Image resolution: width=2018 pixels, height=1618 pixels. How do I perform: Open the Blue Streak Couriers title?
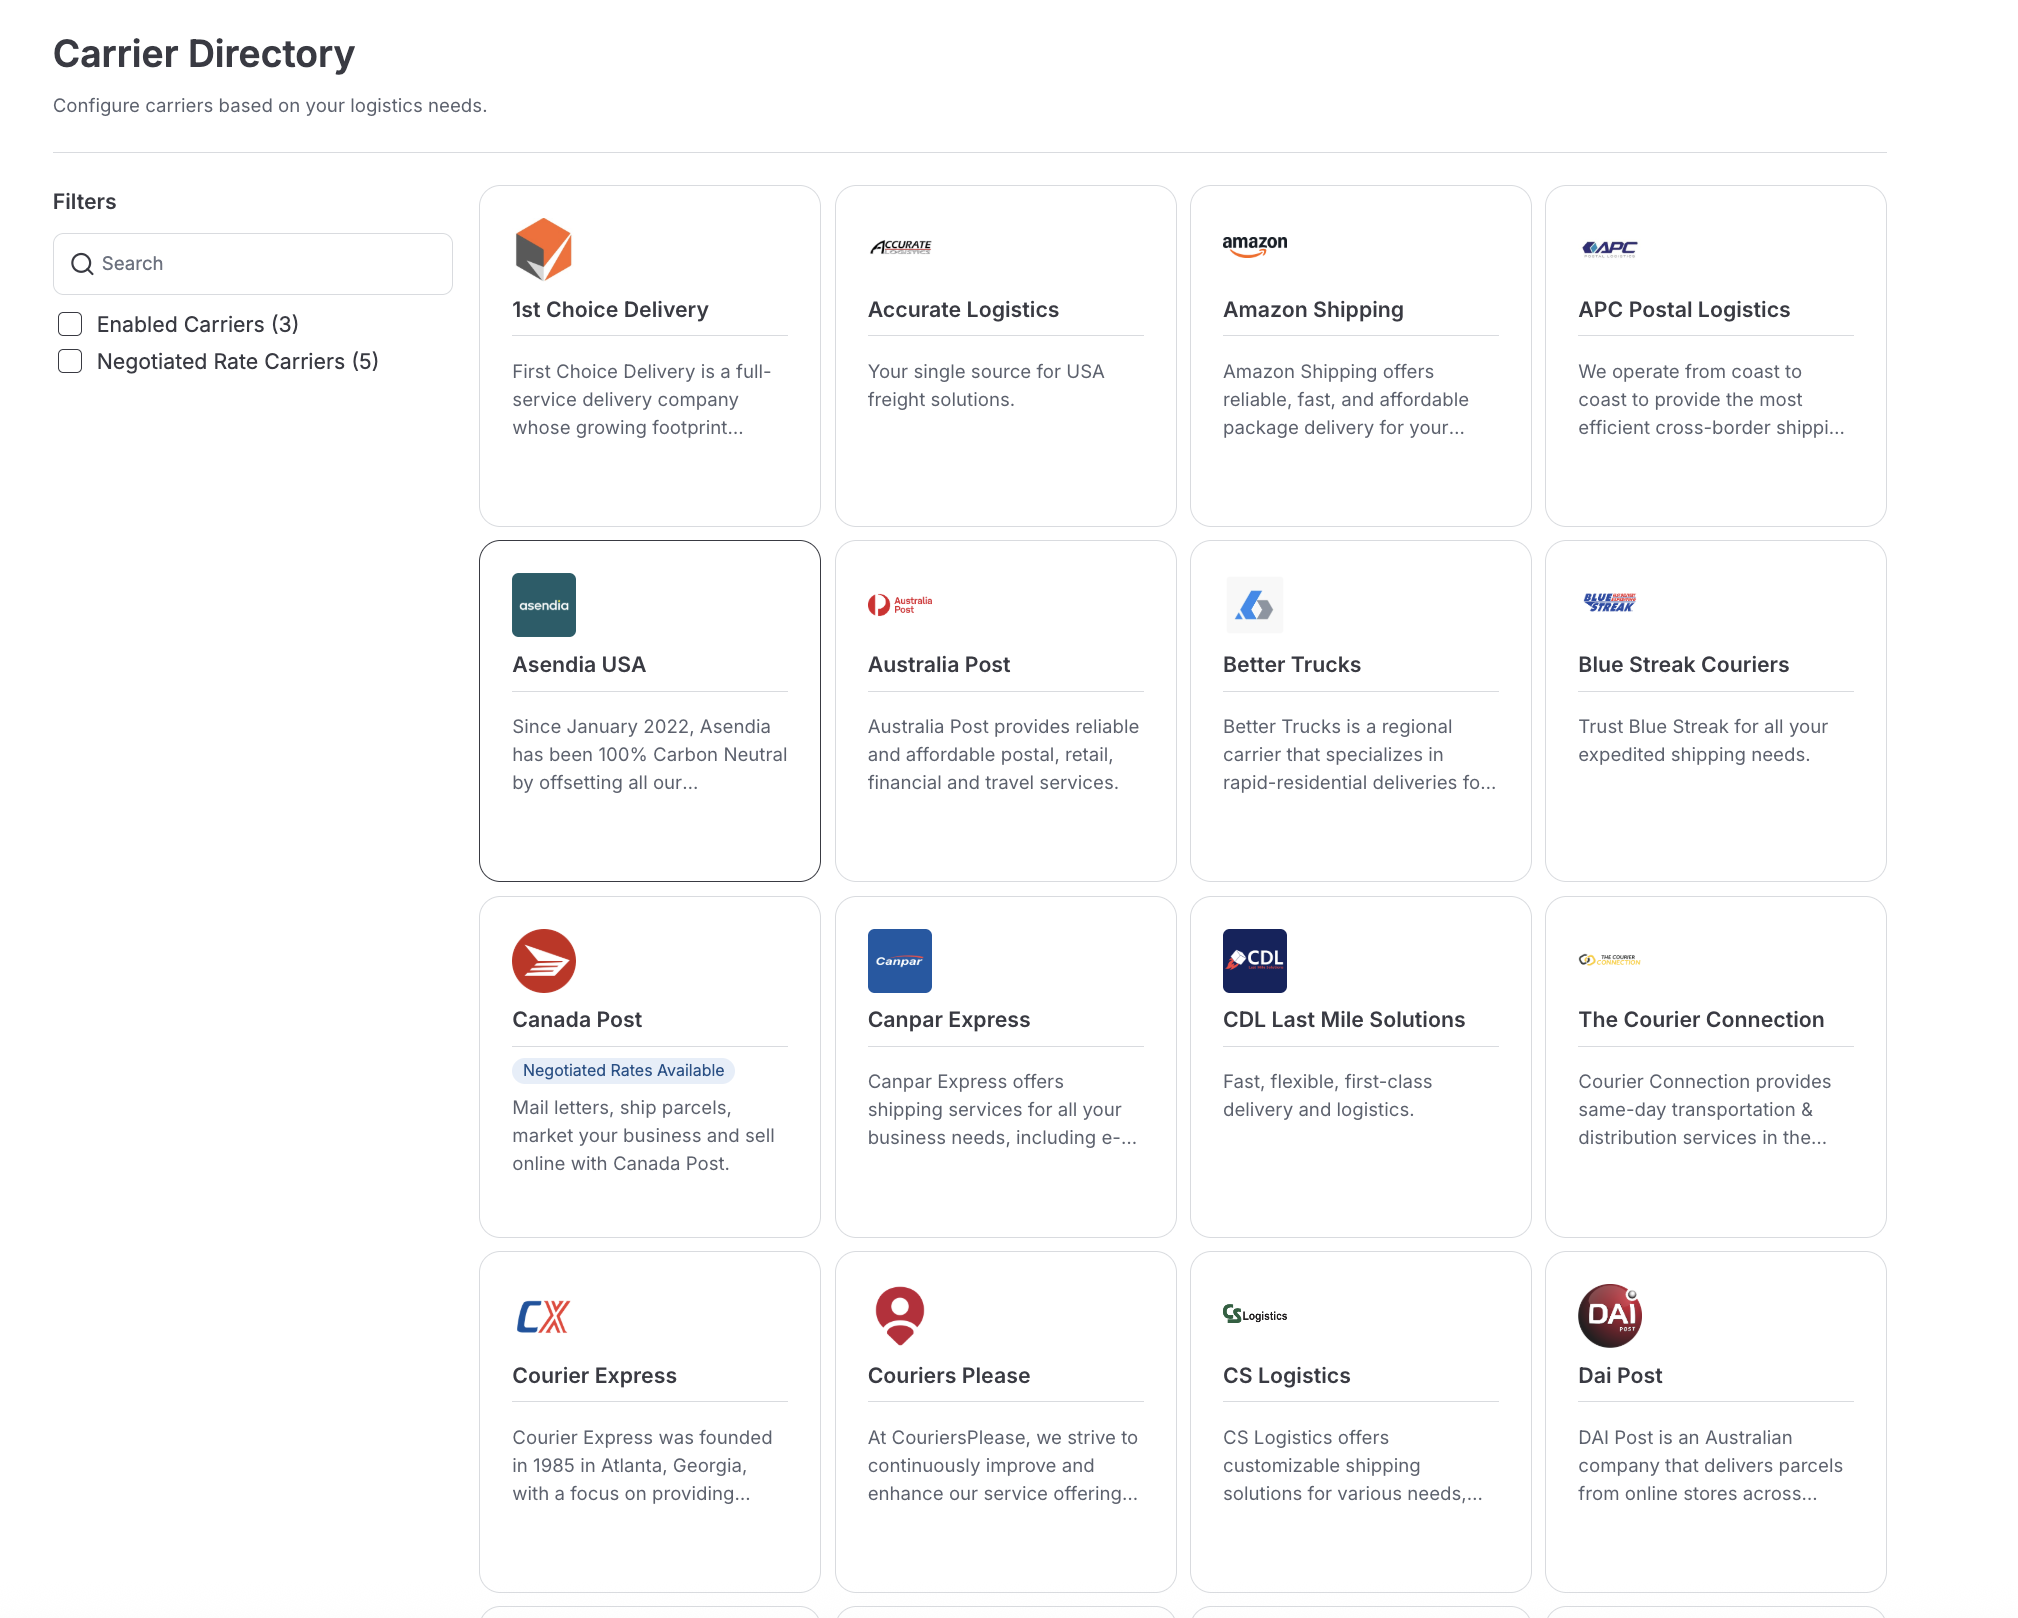(1683, 665)
